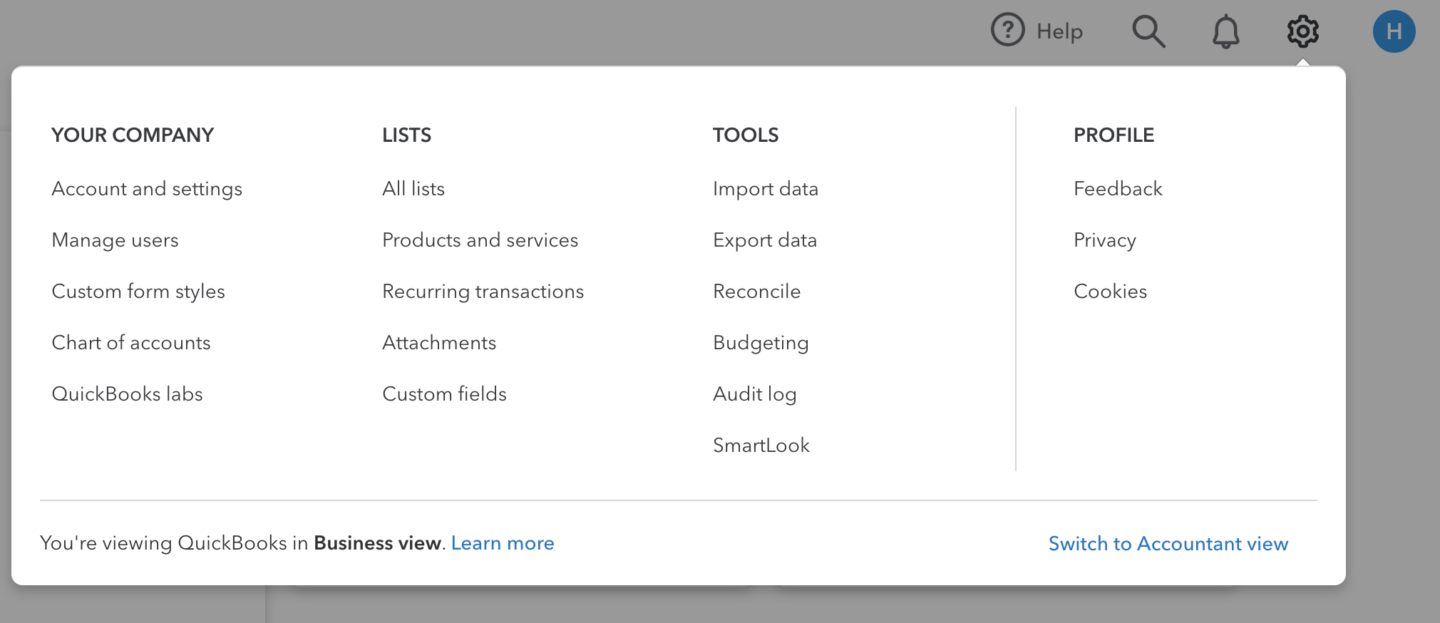The image size is (1440, 623).
Task: Open Custom form styles
Action: (138, 291)
